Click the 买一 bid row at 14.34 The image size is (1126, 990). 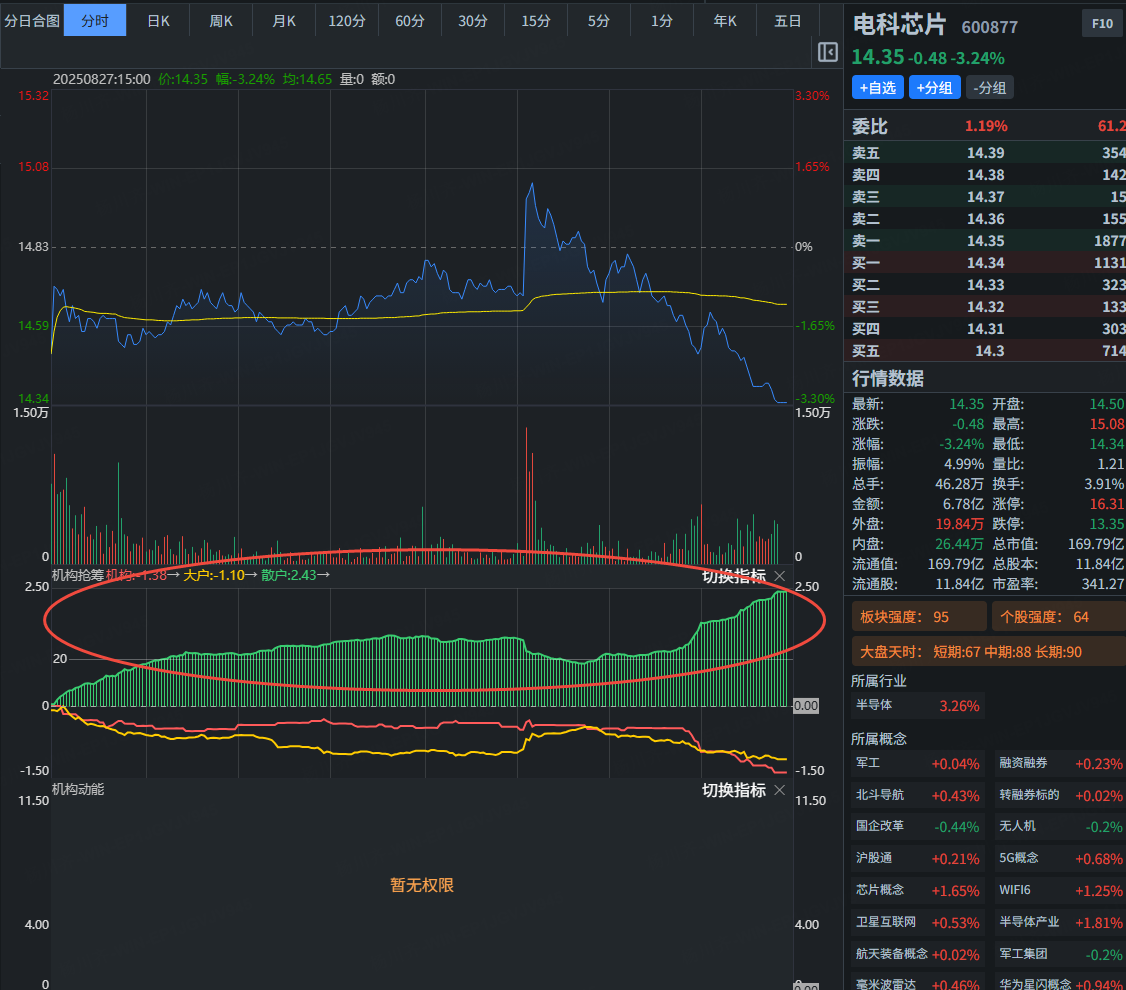coord(987,263)
